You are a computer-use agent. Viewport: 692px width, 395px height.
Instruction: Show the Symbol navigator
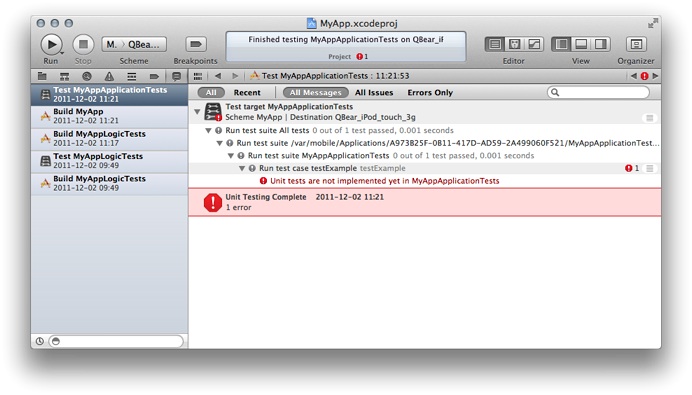tap(64, 76)
